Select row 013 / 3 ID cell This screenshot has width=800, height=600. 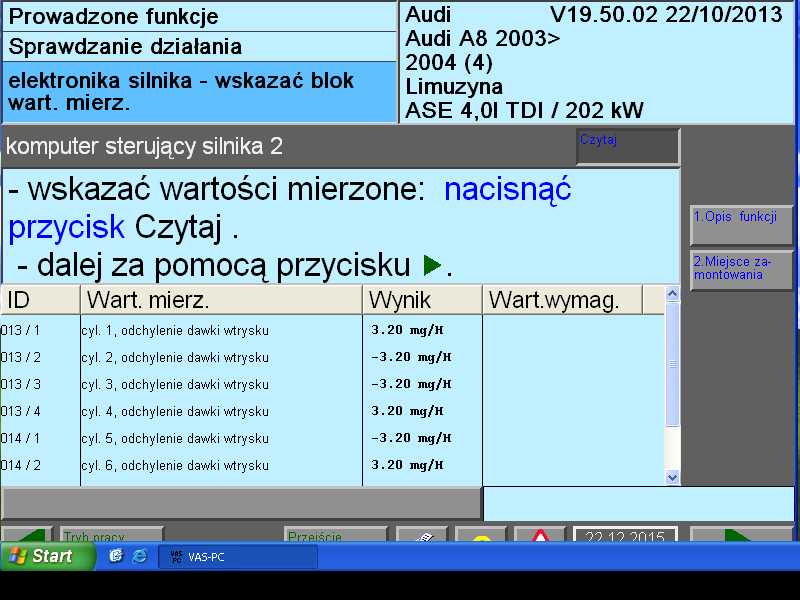[20, 385]
